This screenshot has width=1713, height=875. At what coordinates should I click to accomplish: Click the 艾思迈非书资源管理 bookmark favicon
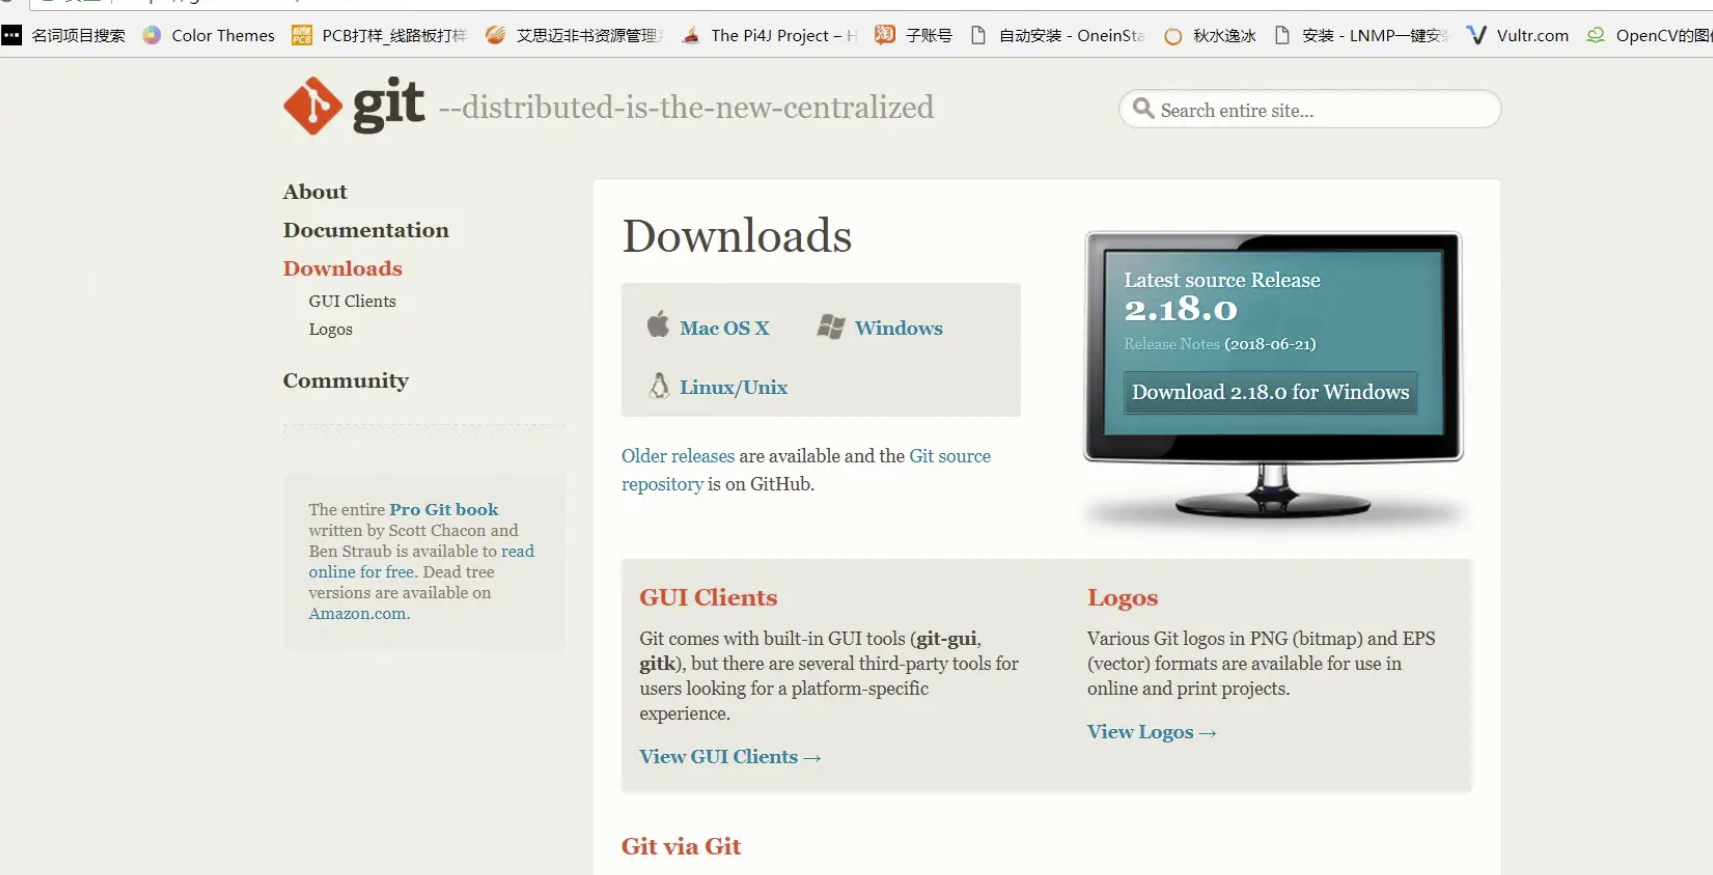(495, 35)
